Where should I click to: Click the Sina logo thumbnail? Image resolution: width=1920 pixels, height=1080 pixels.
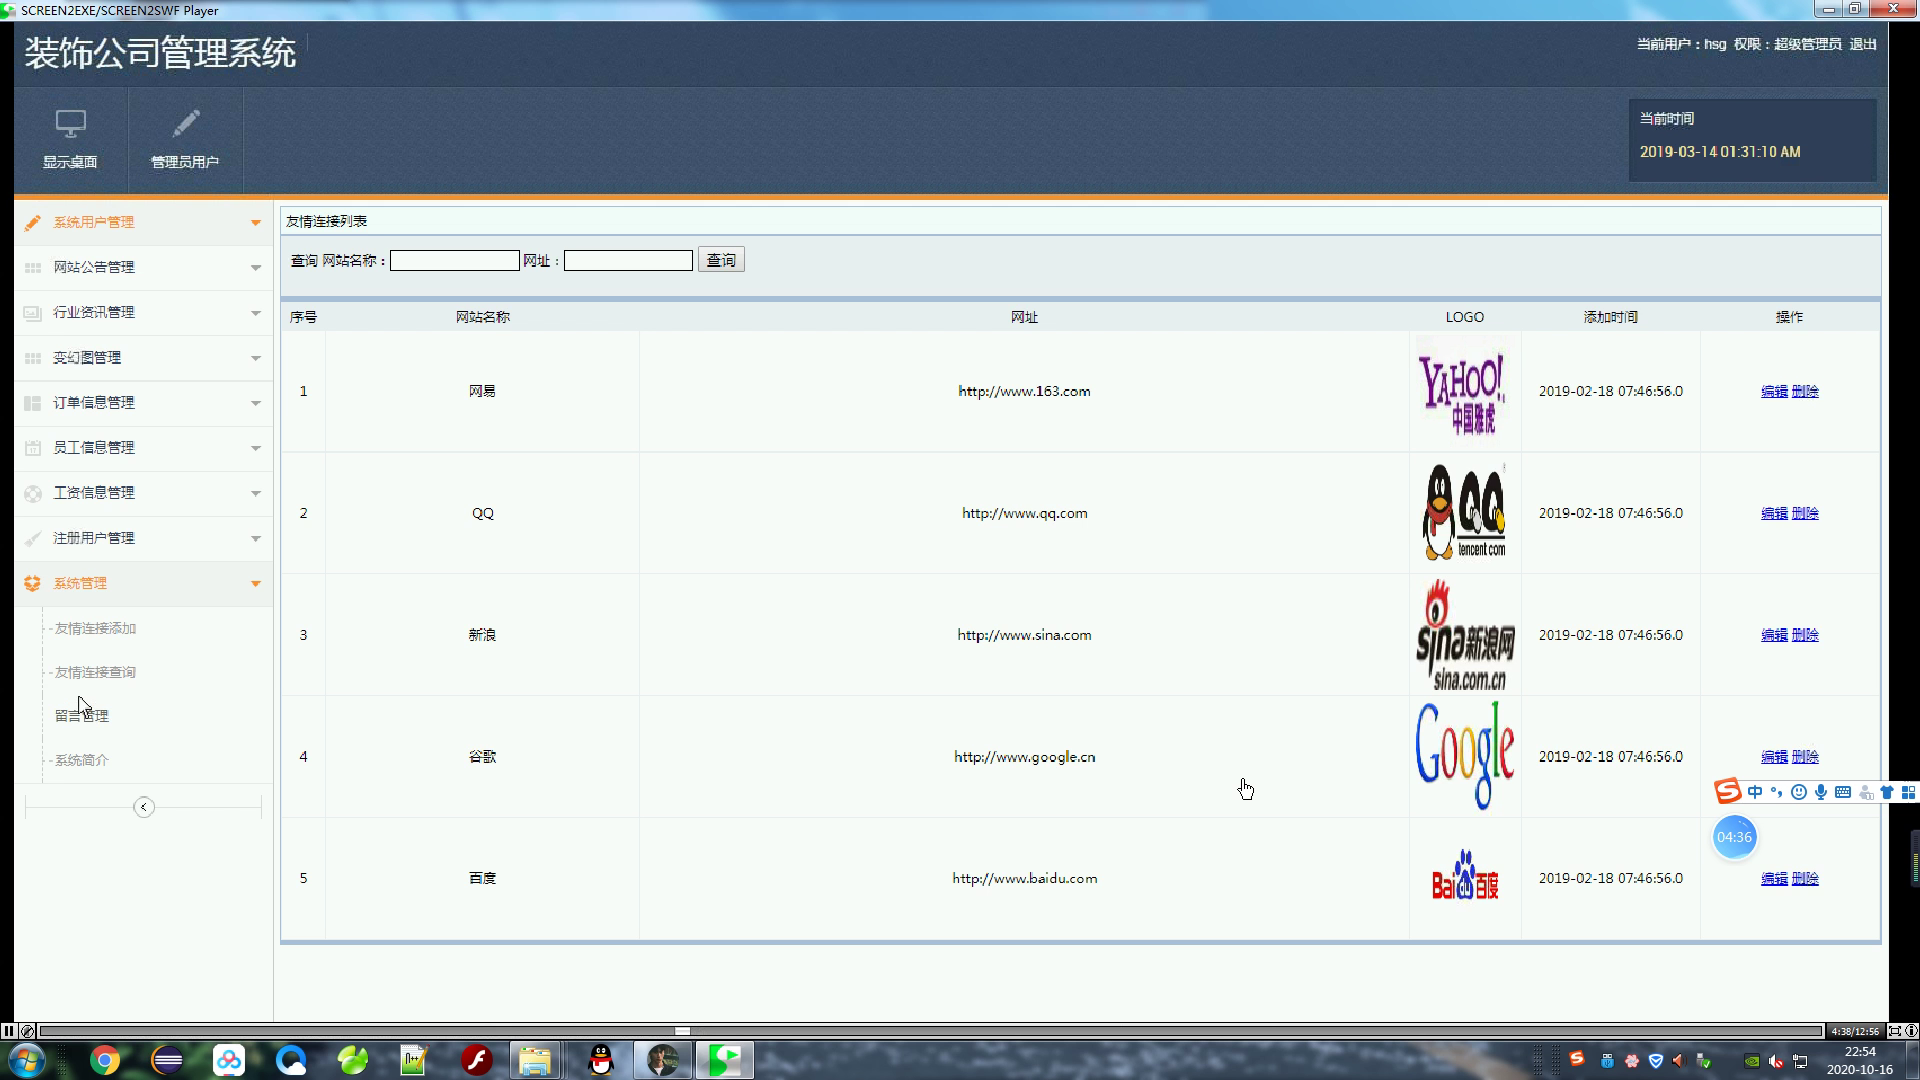1465,635
